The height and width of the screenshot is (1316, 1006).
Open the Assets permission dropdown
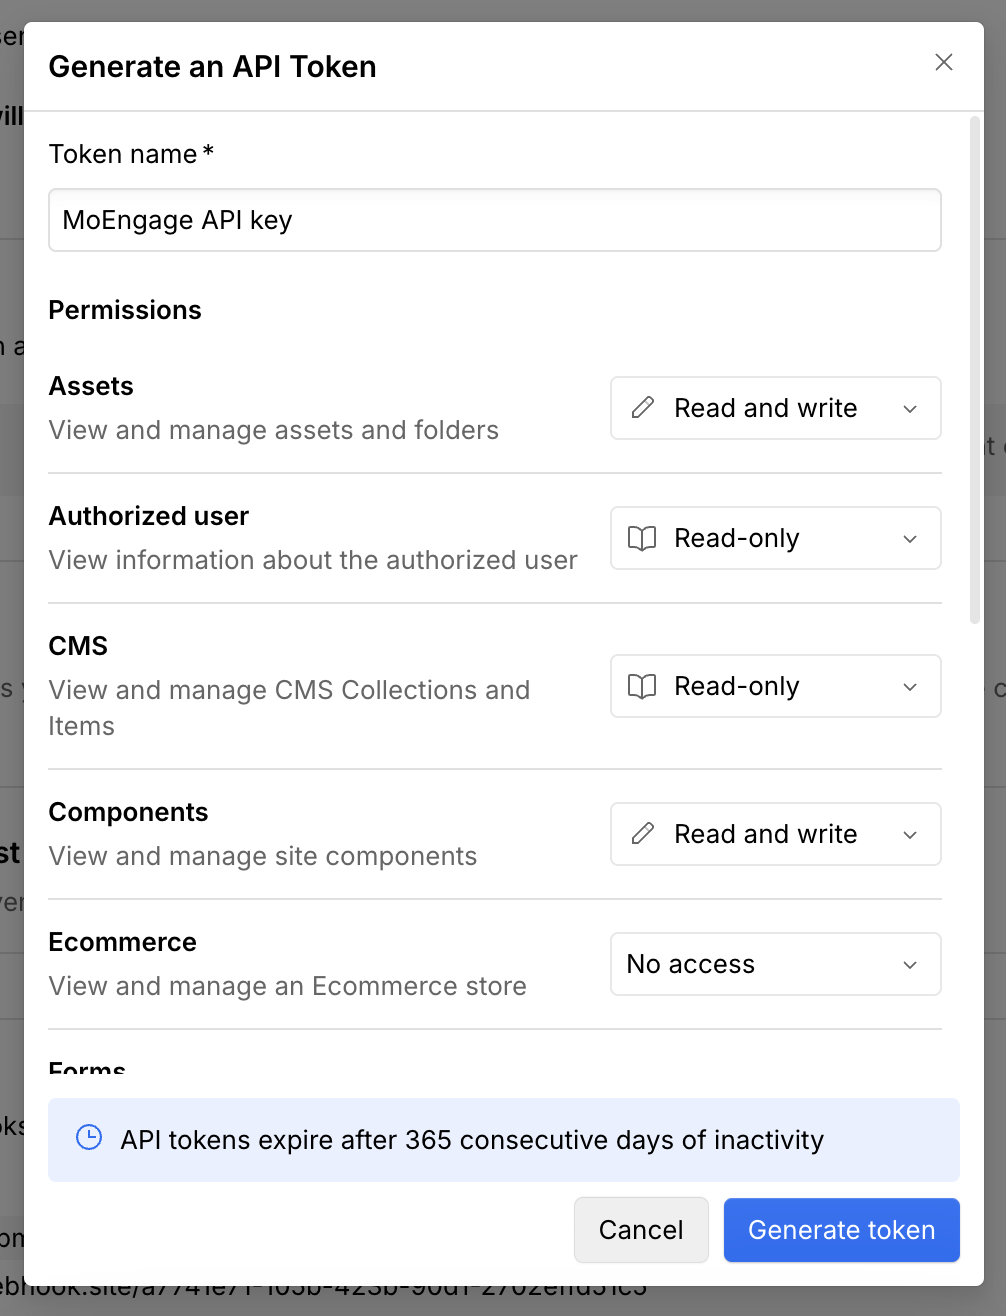775,408
